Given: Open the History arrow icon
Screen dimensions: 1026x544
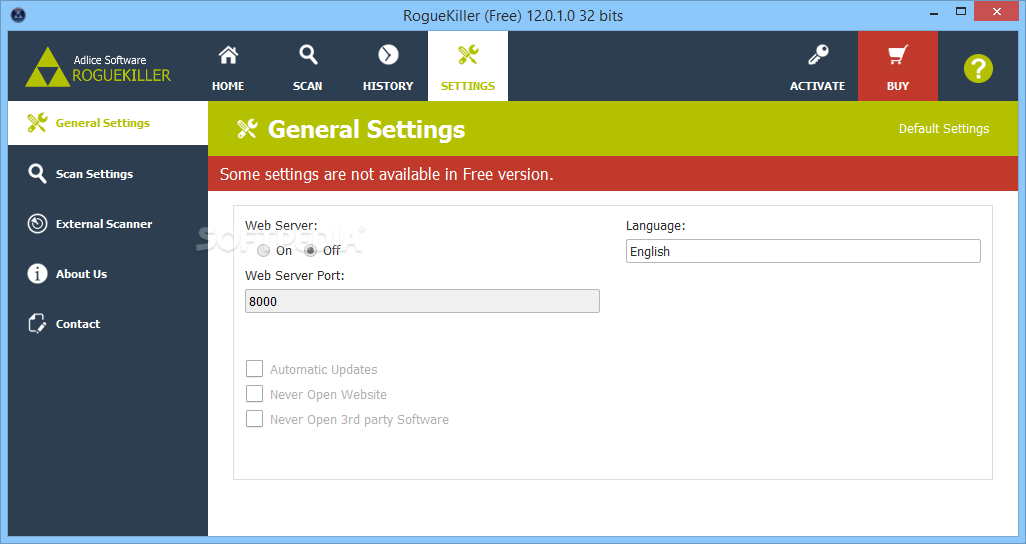Looking at the screenshot, I should point(388,54).
